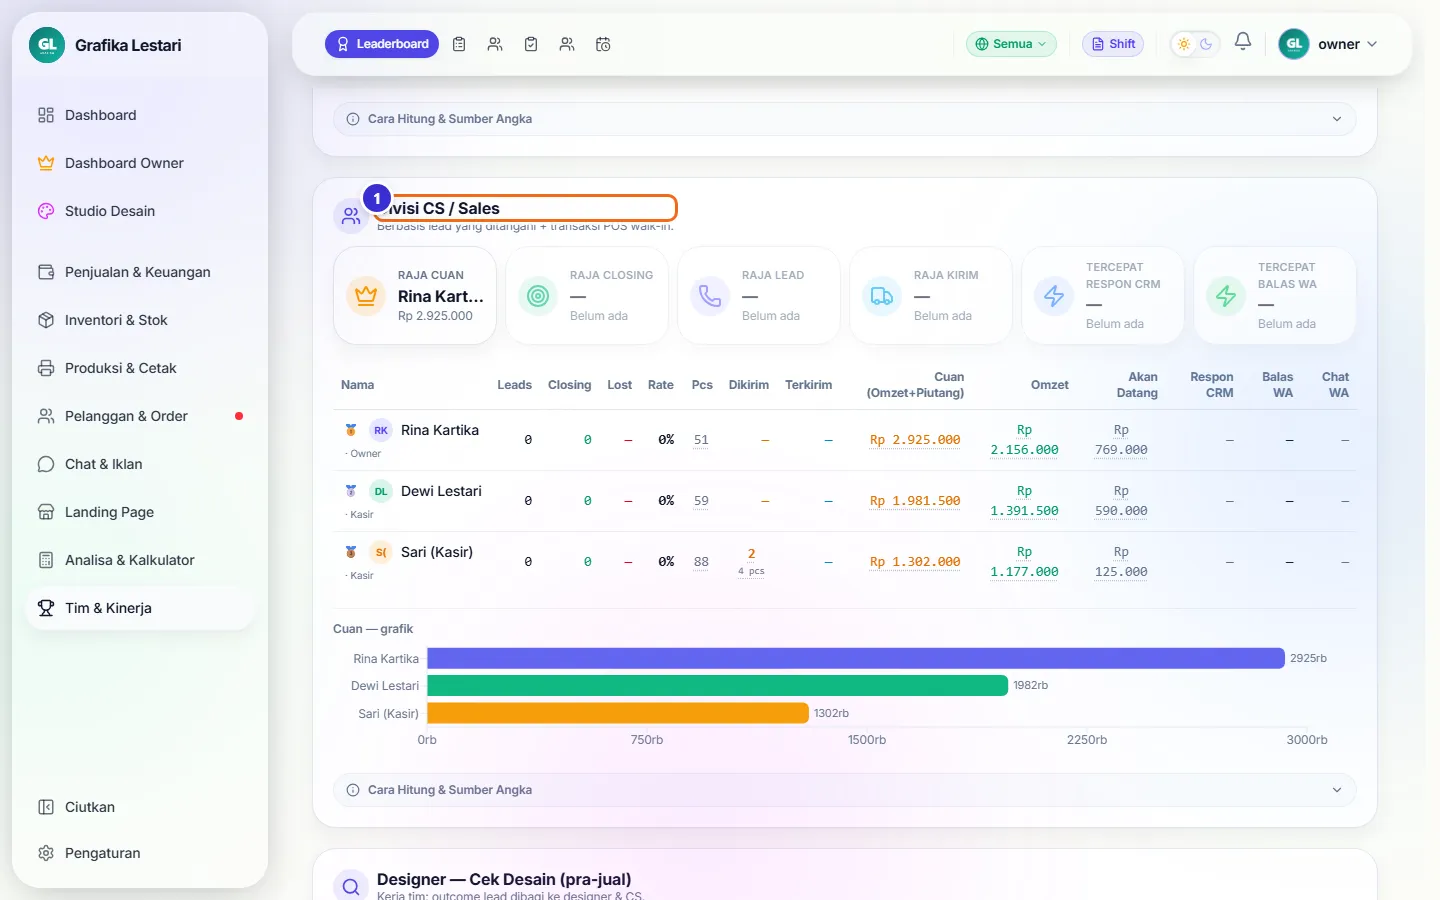The width and height of the screenshot is (1440, 900).
Task: Click the Raja Lead phone icon
Action: (x=710, y=296)
